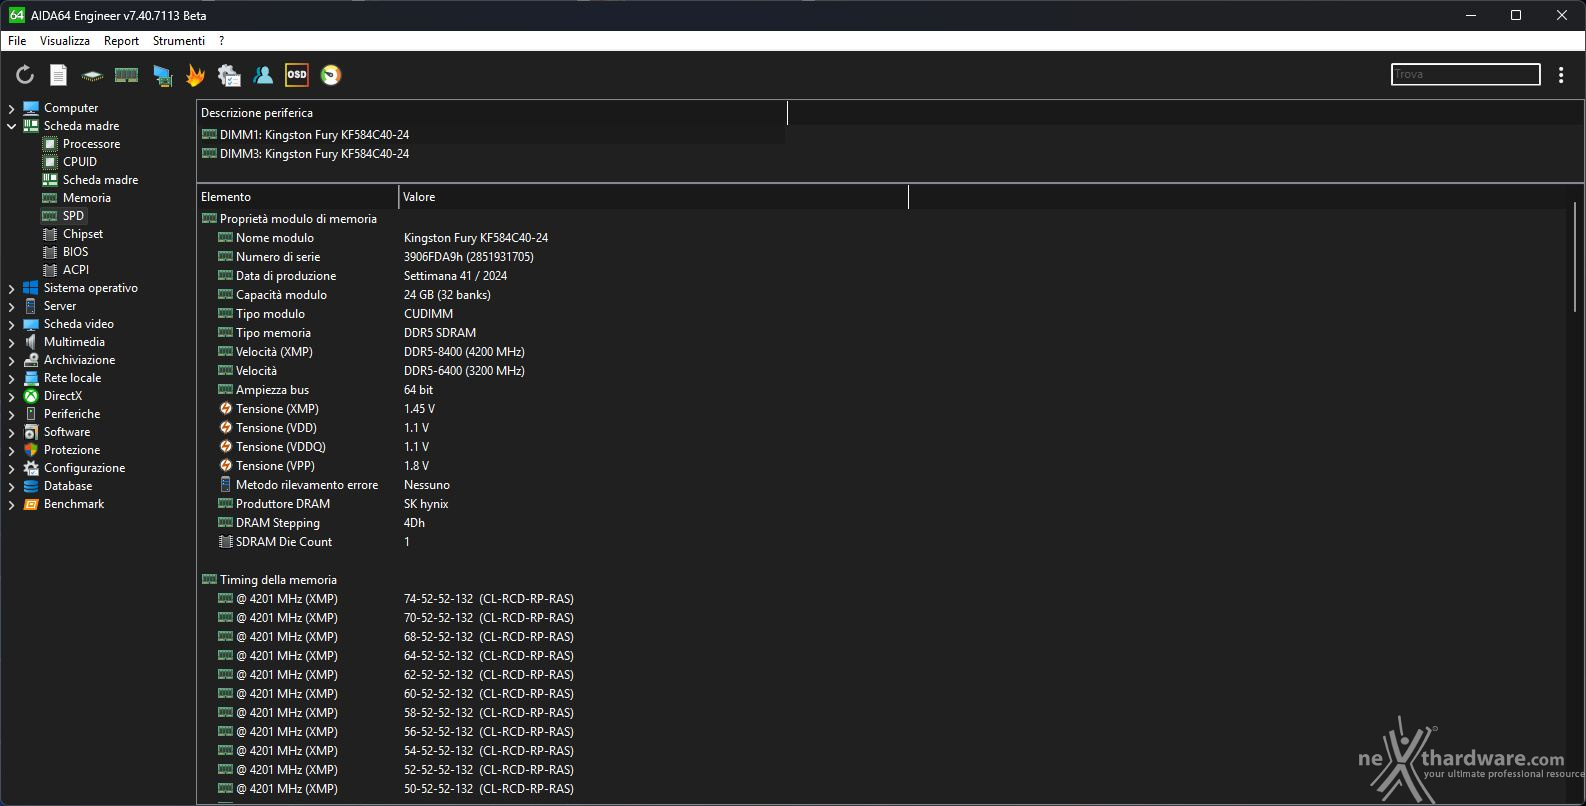Image resolution: width=1586 pixels, height=806 pixels.
Task: Launch the flame stability test icon
Action: [195, 75]
